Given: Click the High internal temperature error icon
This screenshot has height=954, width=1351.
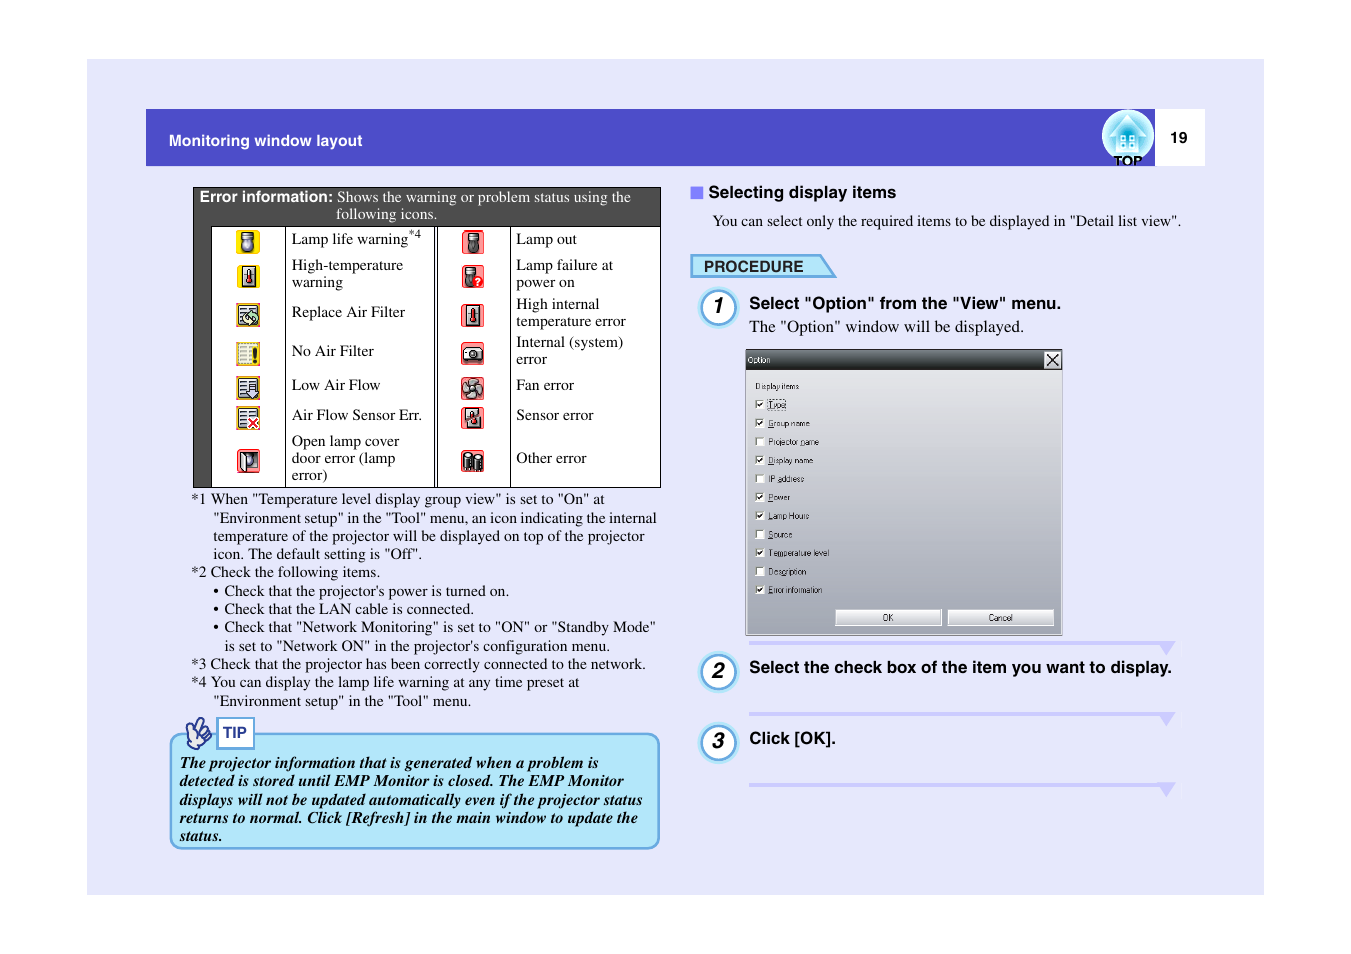Looking at the screenshot, I should [x=473, y=315].
